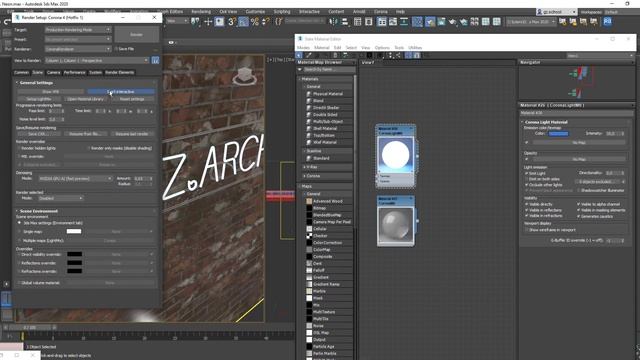Open the Rendering menu in main menu bar
Screen dimensions: 640x360
[x=201, y=11]
